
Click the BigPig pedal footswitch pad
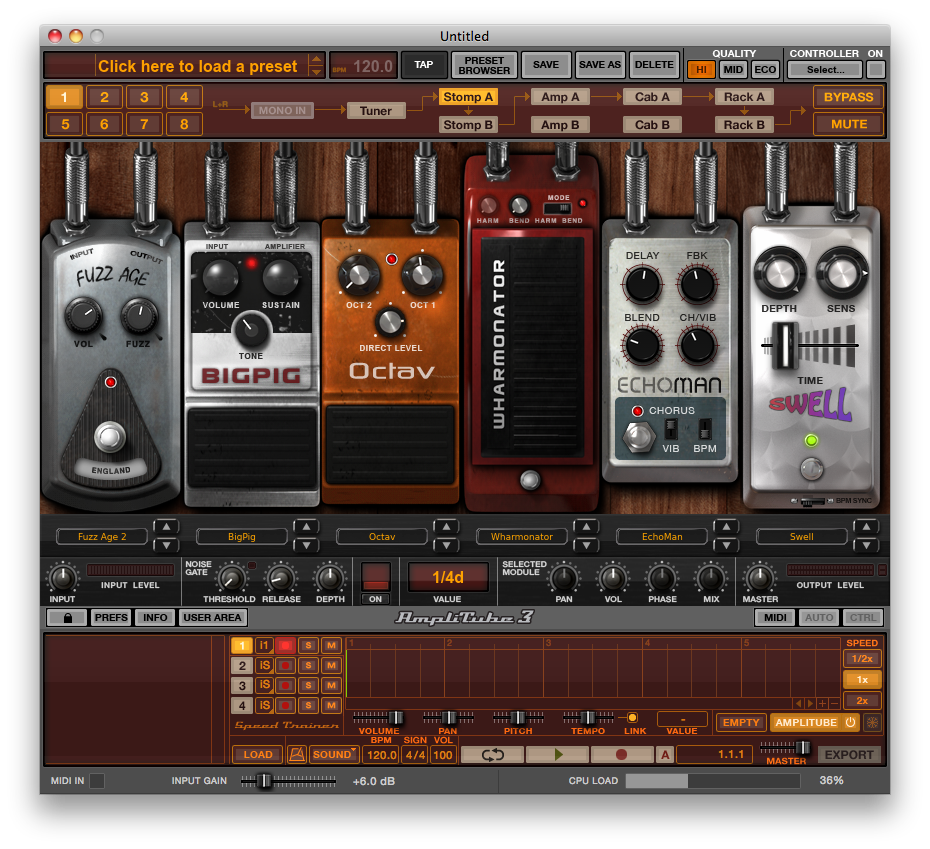(252, 448)
